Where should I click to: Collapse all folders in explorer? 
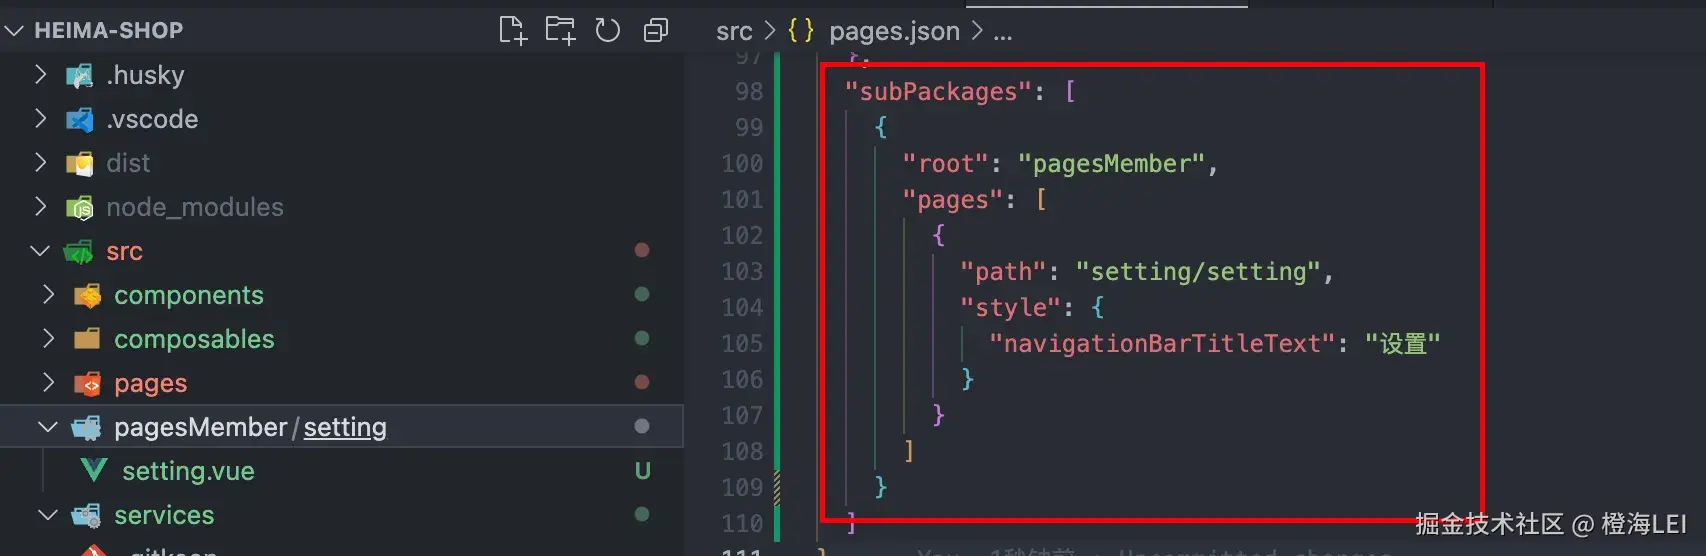click(655, 30)
